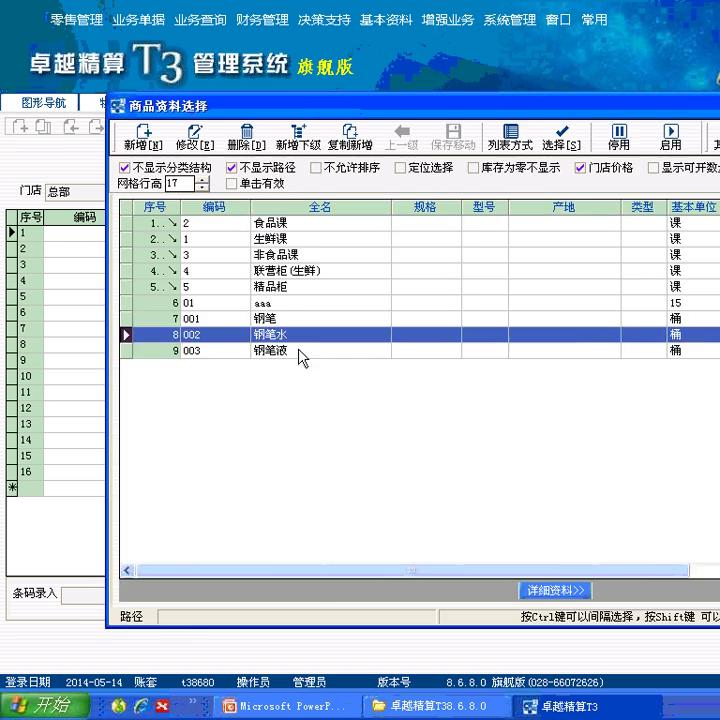The width and height of the screenshot is (720, 720).
Task: Expand the 非食品课 category arrow
Action: pos(172,255)
